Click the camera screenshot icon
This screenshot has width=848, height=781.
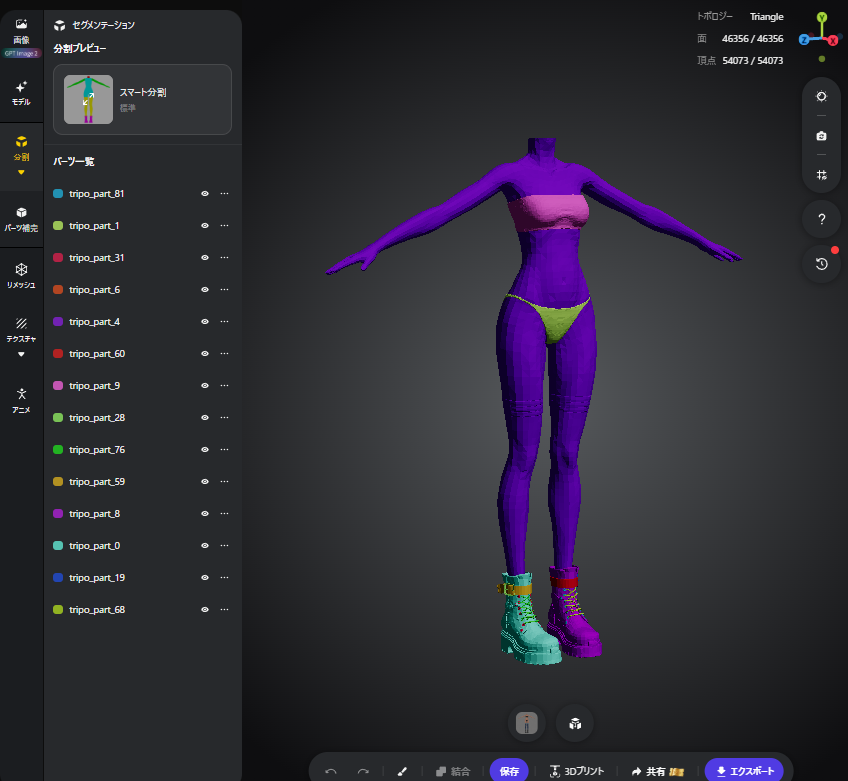[x=821, y=136]
